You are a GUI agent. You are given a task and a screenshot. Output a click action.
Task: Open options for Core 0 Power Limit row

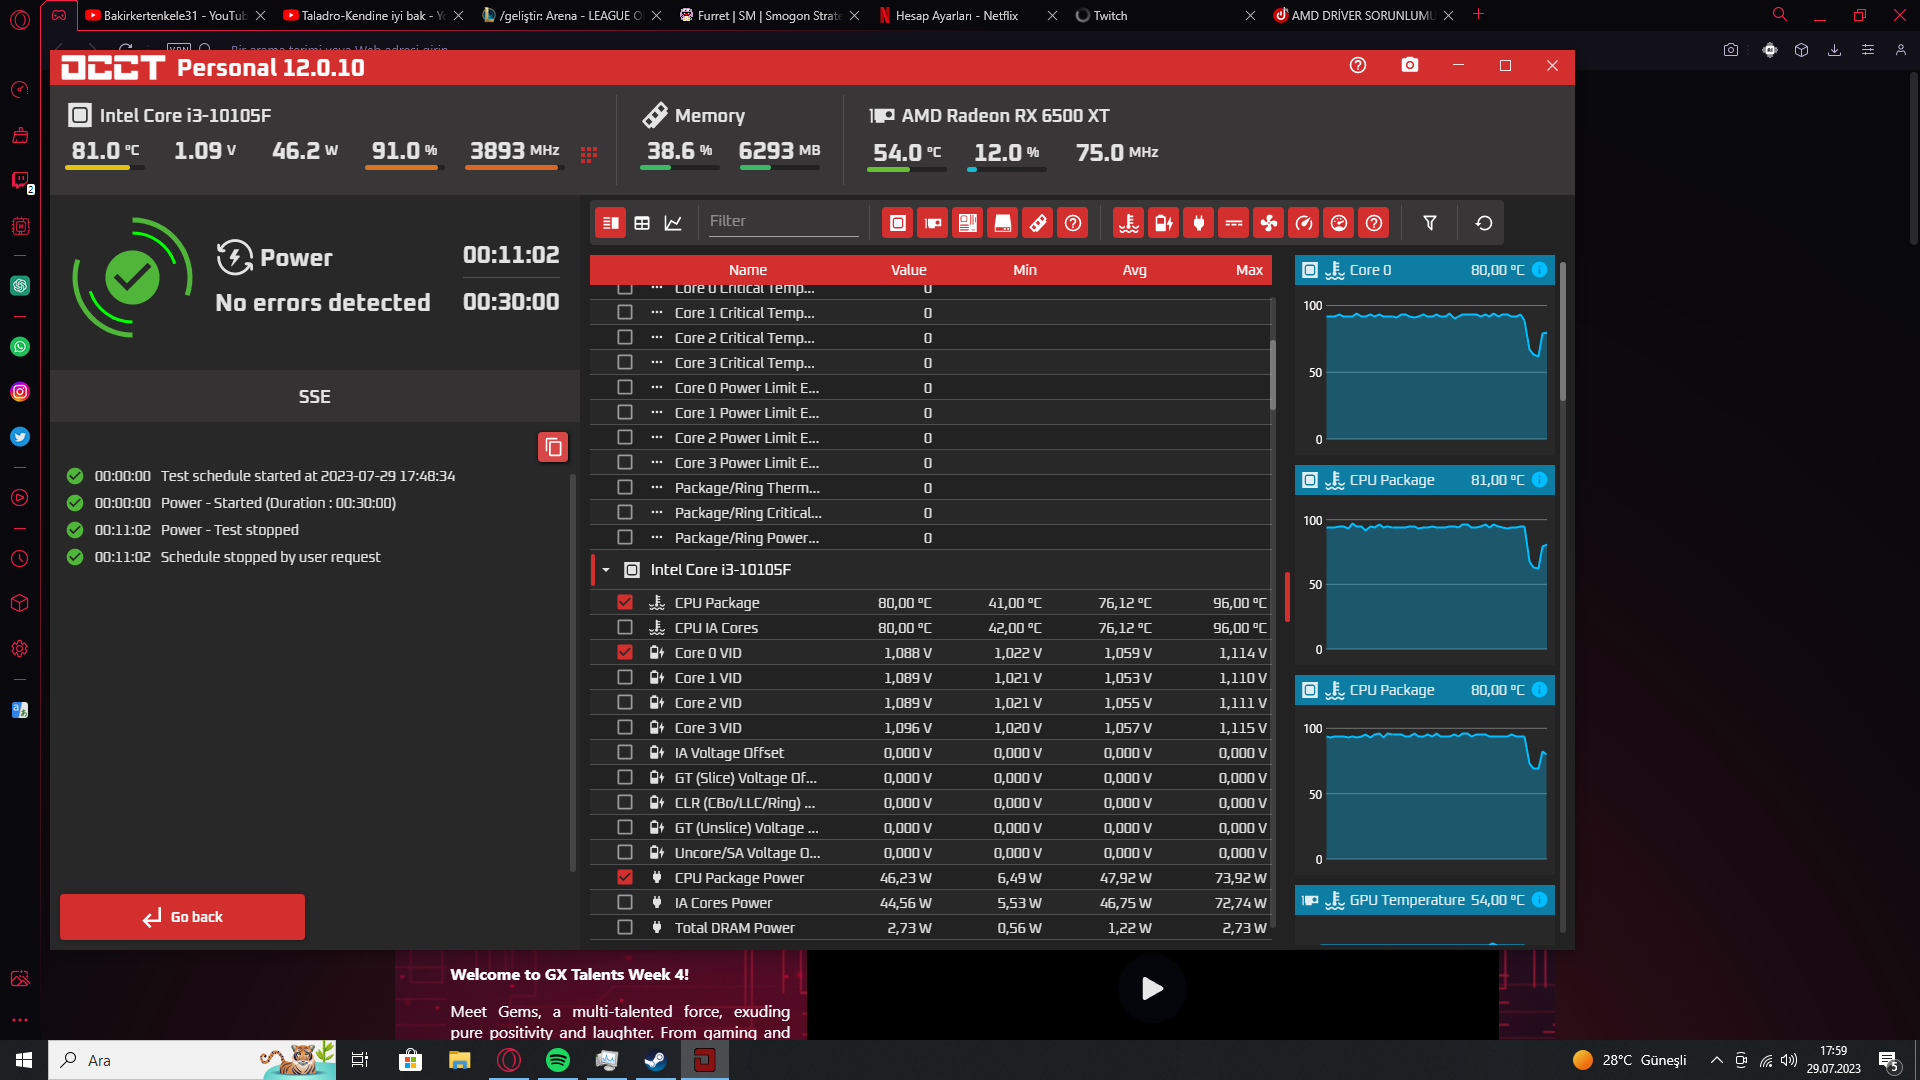(657, 388)
